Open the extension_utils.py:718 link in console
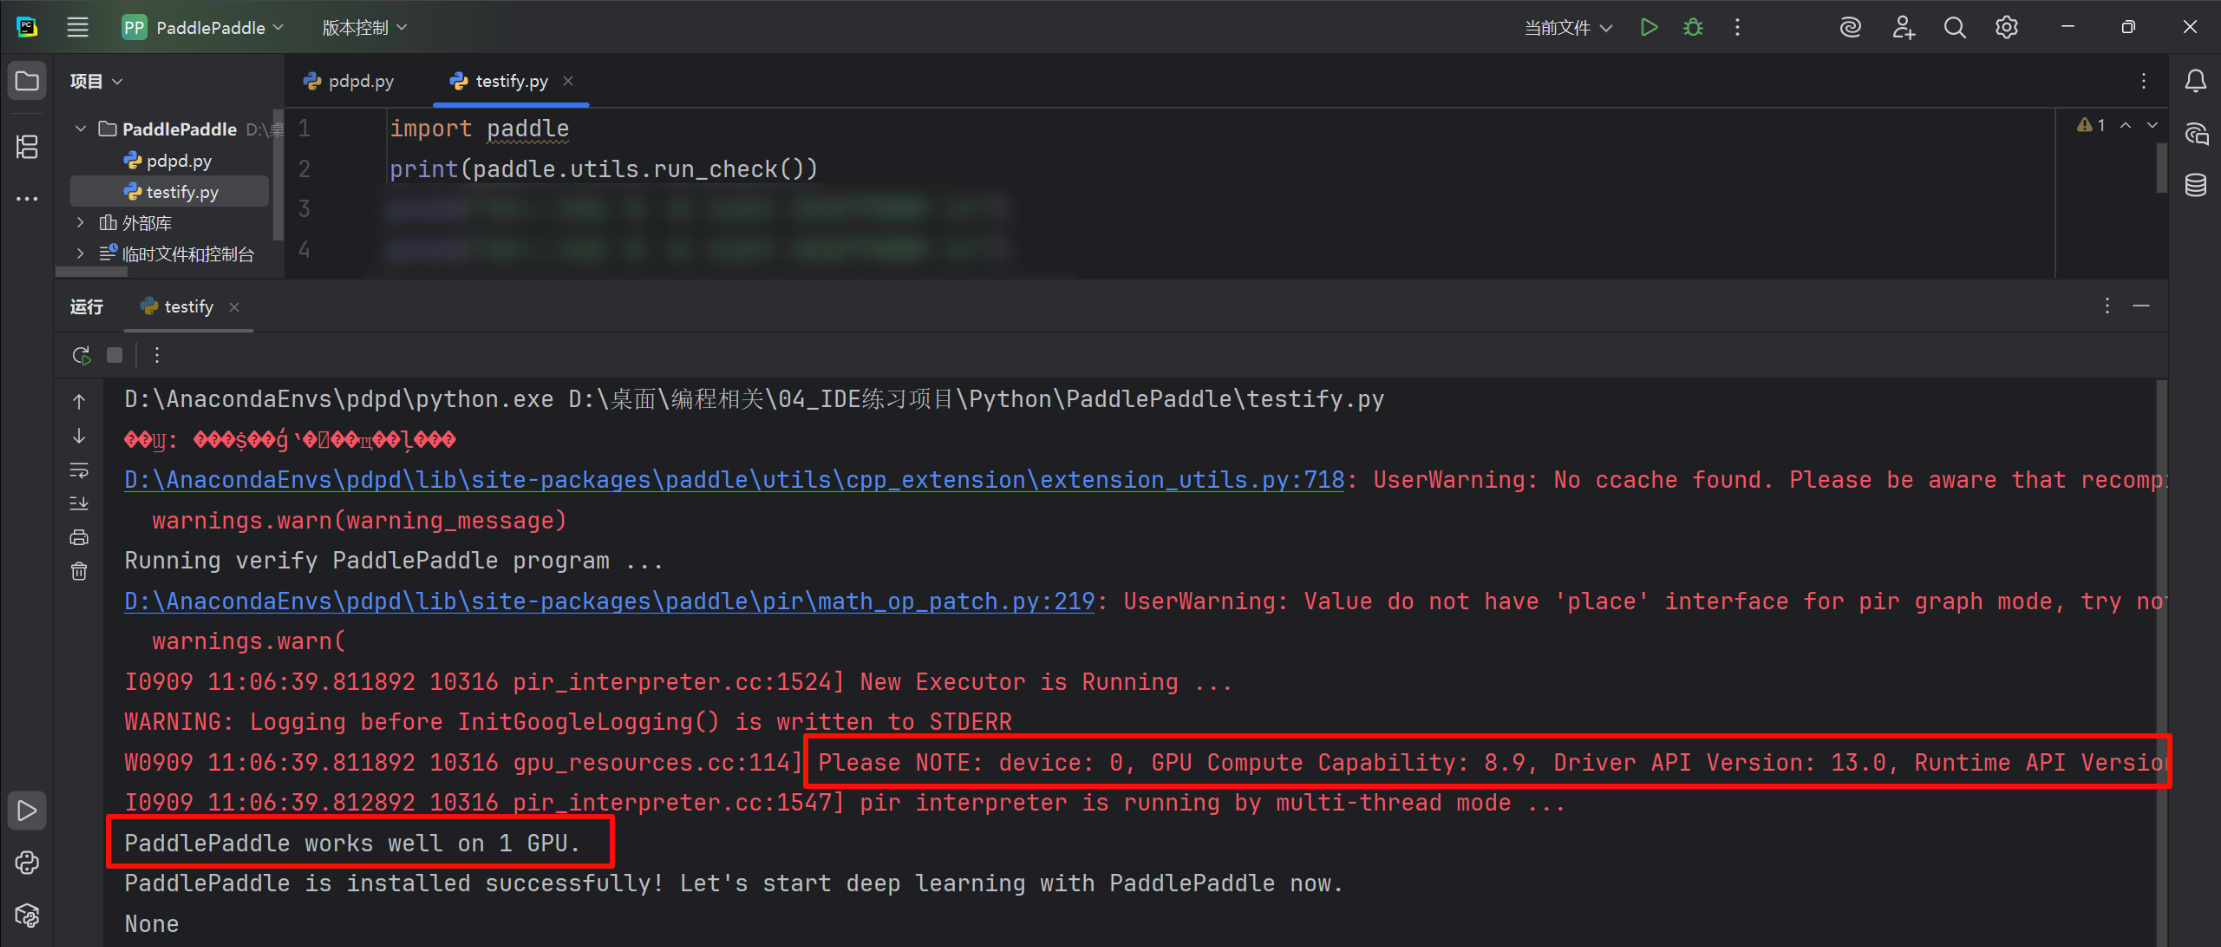 pos(734,480)
